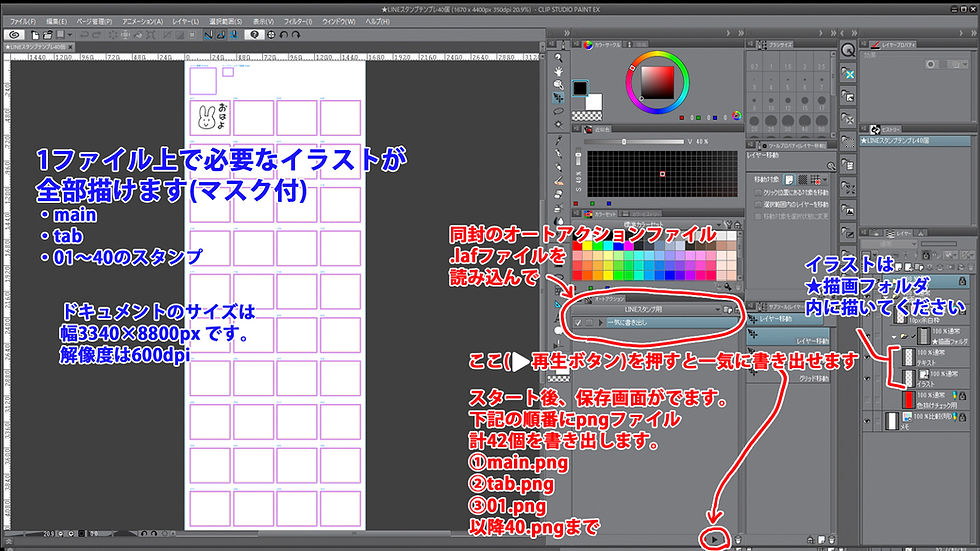980x551 pixels.
Task: Click the Open file folder icon
Action: [47, 35]
